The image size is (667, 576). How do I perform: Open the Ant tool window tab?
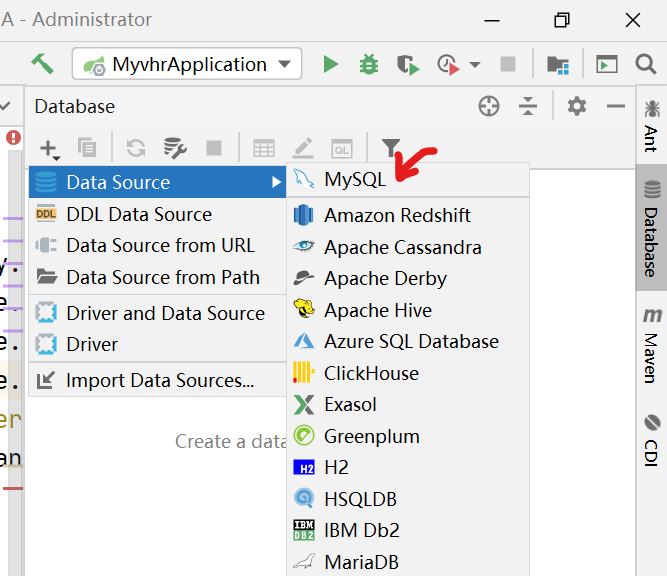pyautogui.click(x=651, y=125)
